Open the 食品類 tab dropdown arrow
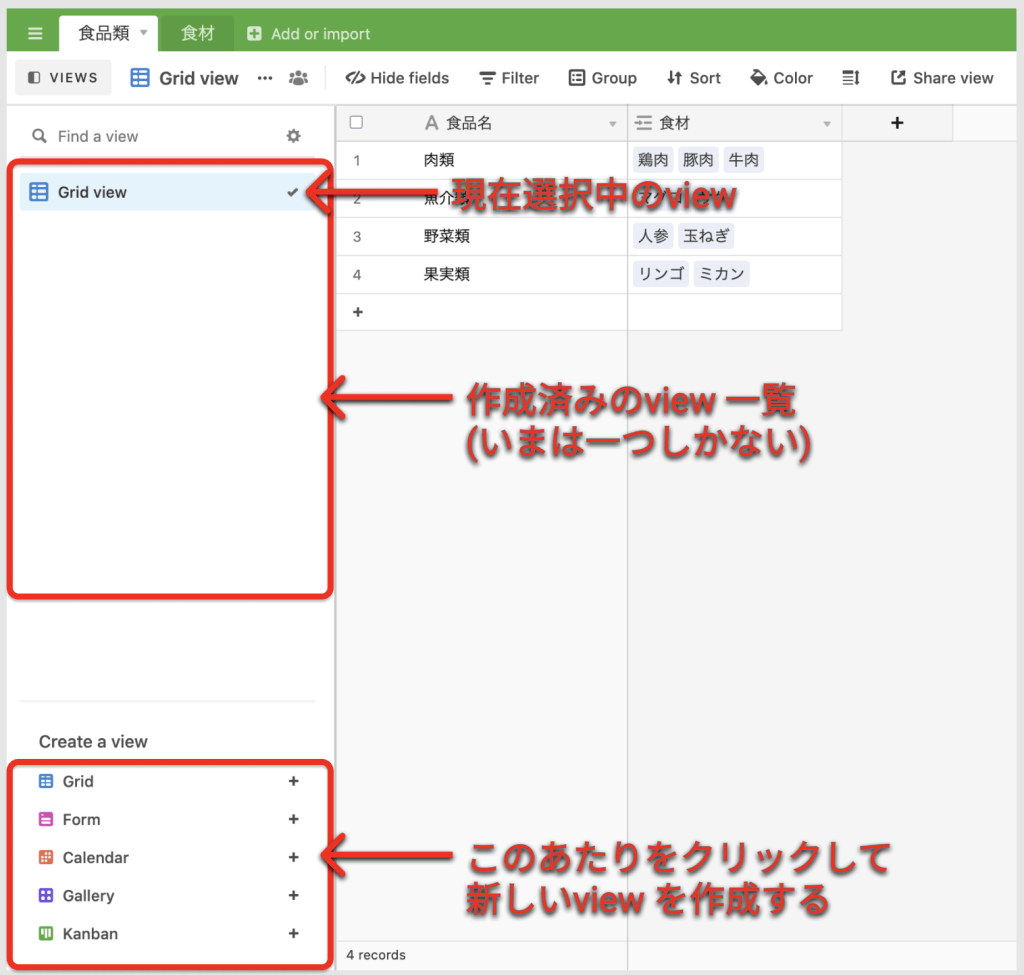1024x975 pixels. [143, 33]
